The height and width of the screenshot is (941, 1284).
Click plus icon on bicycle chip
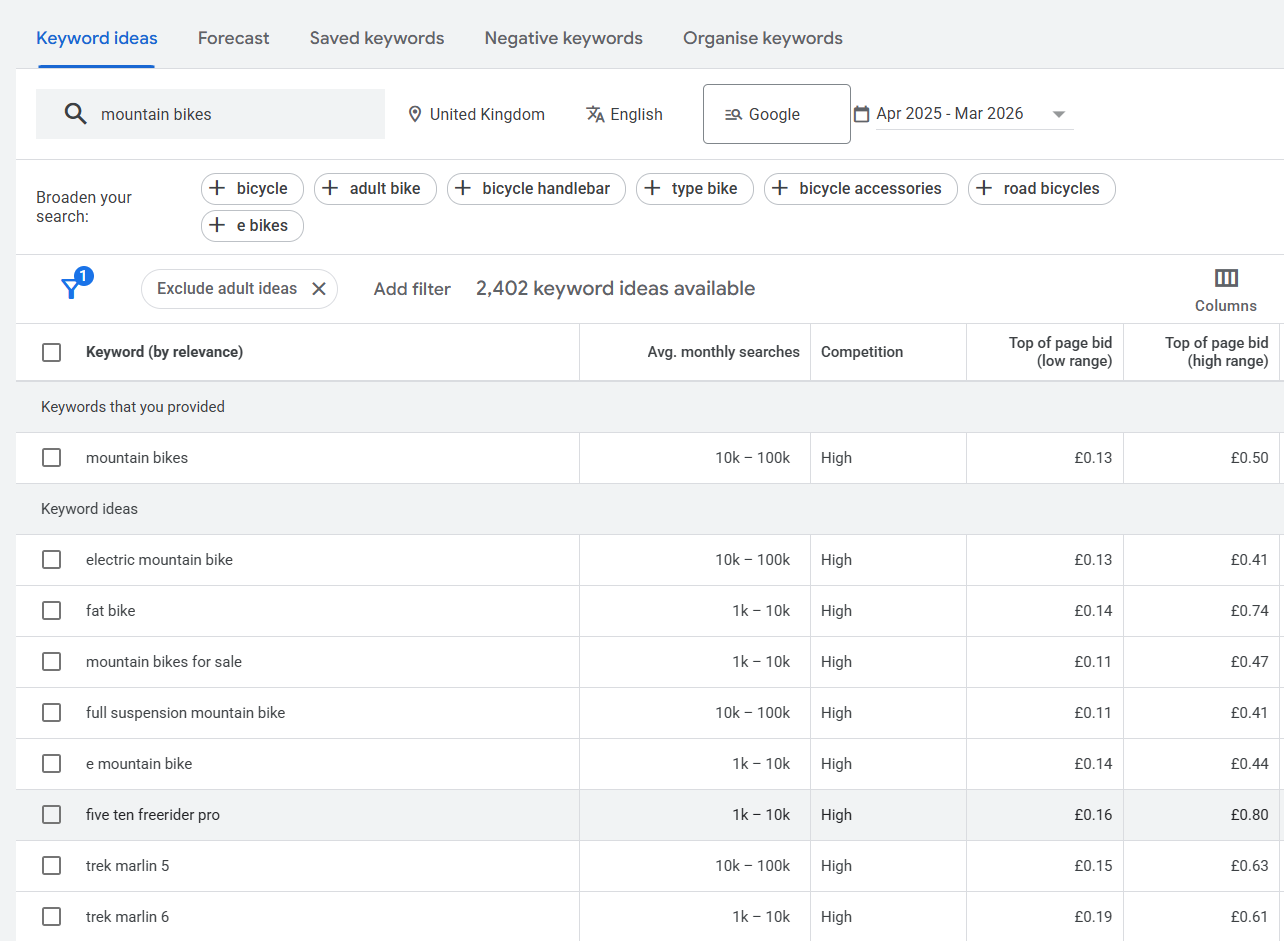(x=217, y=189)
